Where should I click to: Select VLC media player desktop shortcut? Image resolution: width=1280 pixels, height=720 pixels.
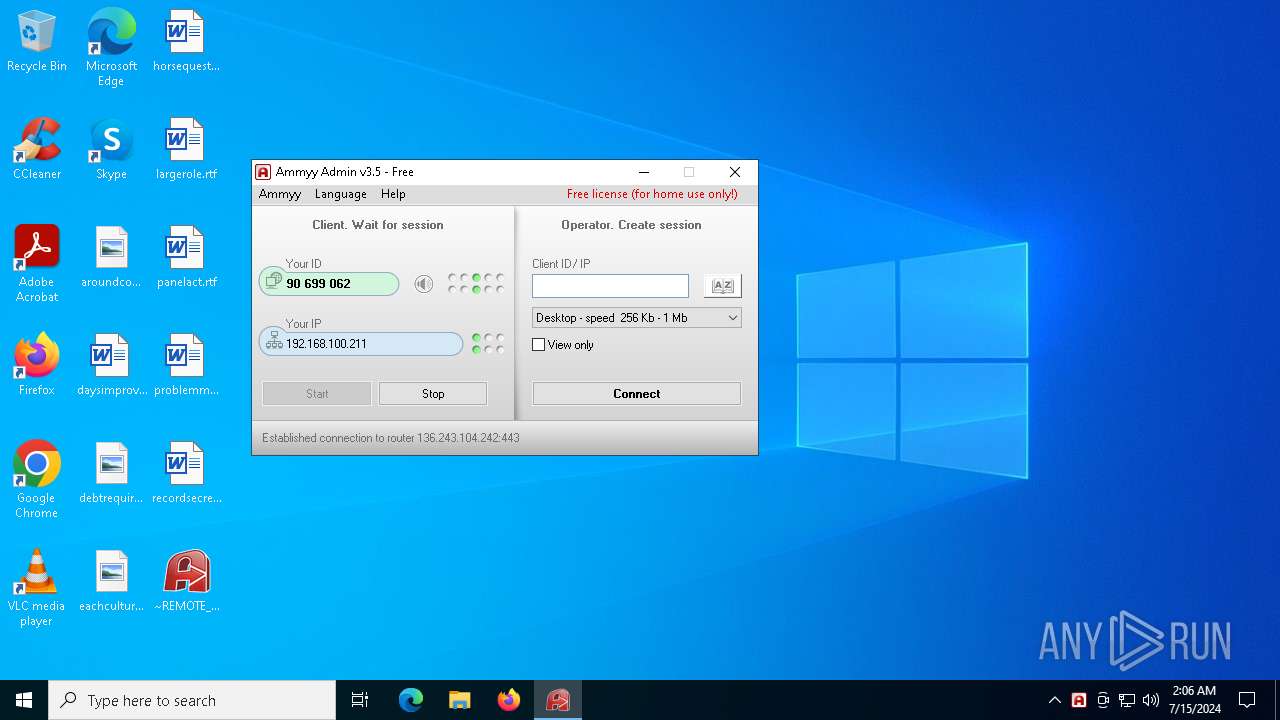37,588
